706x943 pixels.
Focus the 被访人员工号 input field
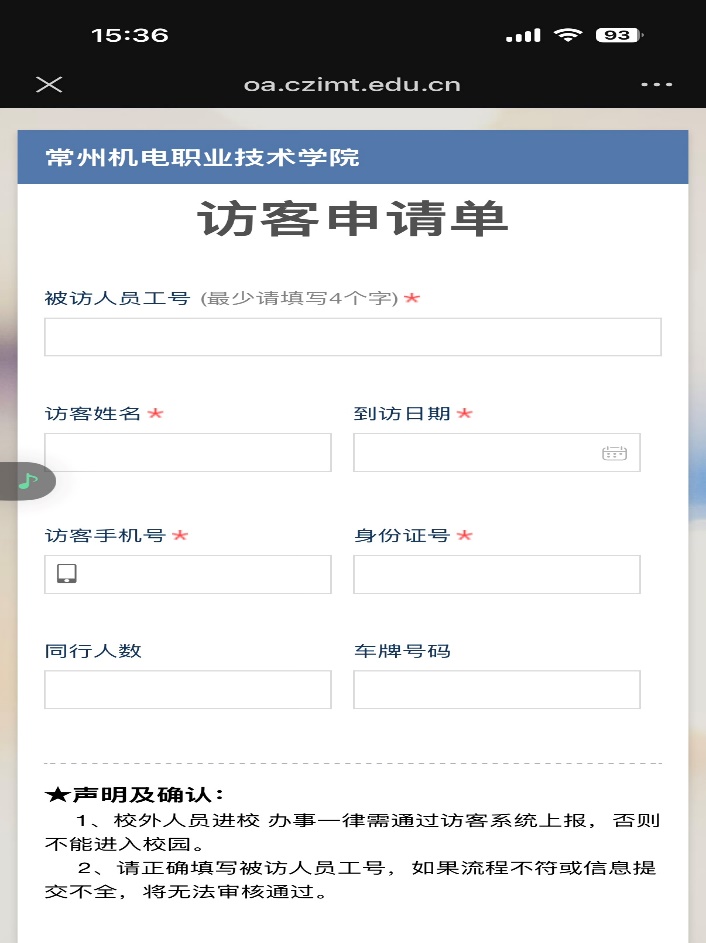(x=352, y=337)
